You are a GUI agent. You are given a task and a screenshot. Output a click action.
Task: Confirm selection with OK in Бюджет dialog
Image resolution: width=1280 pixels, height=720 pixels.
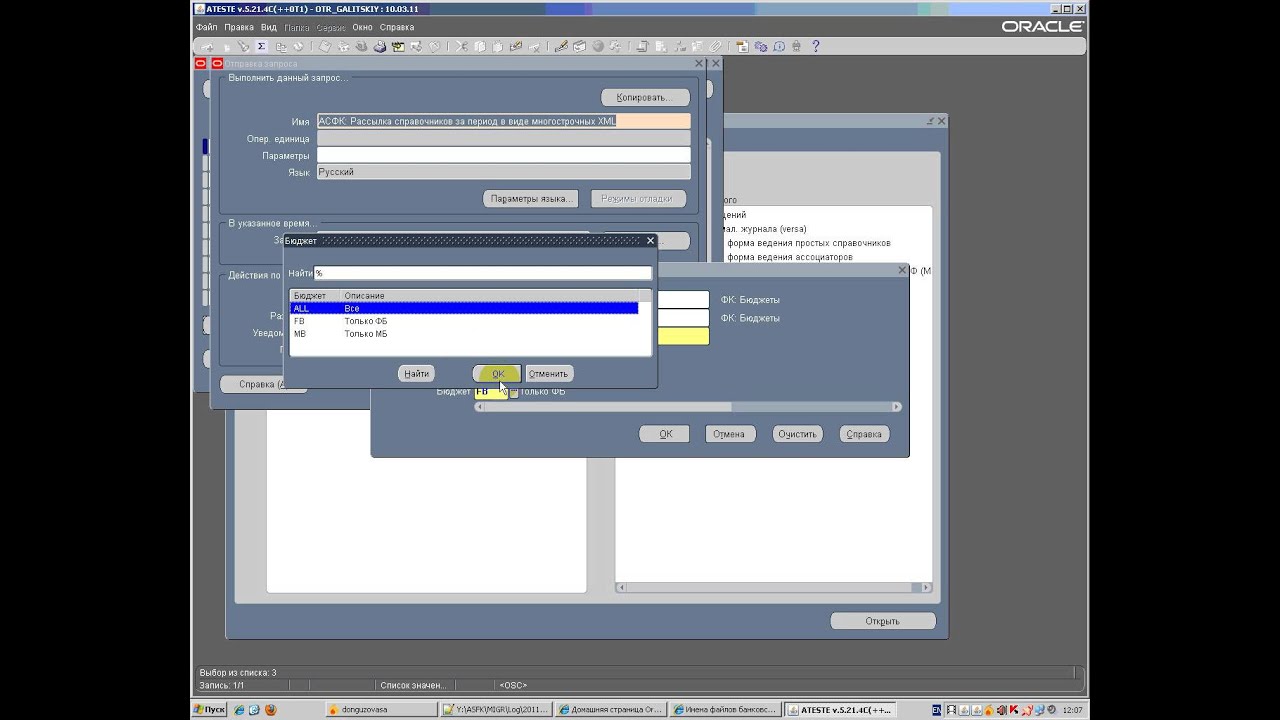(497, 374)
